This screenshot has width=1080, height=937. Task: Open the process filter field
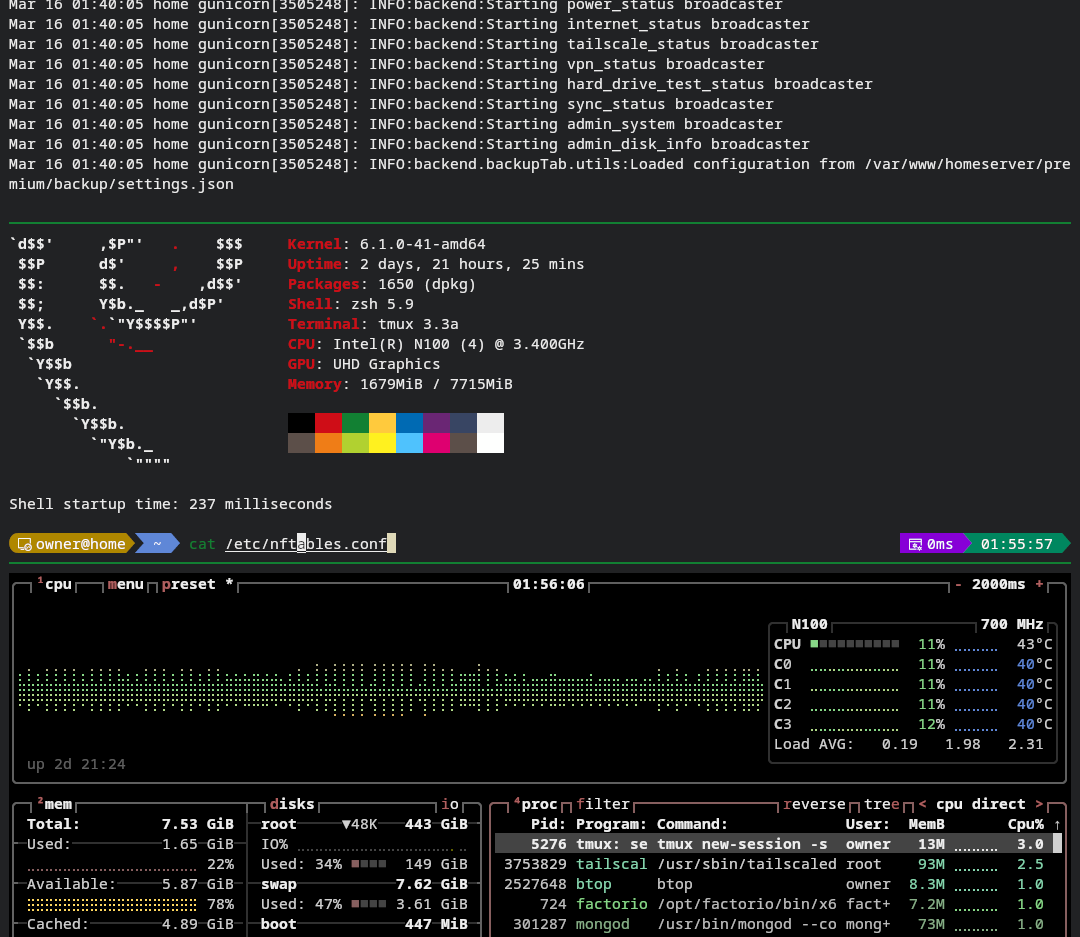coord(603,804)
